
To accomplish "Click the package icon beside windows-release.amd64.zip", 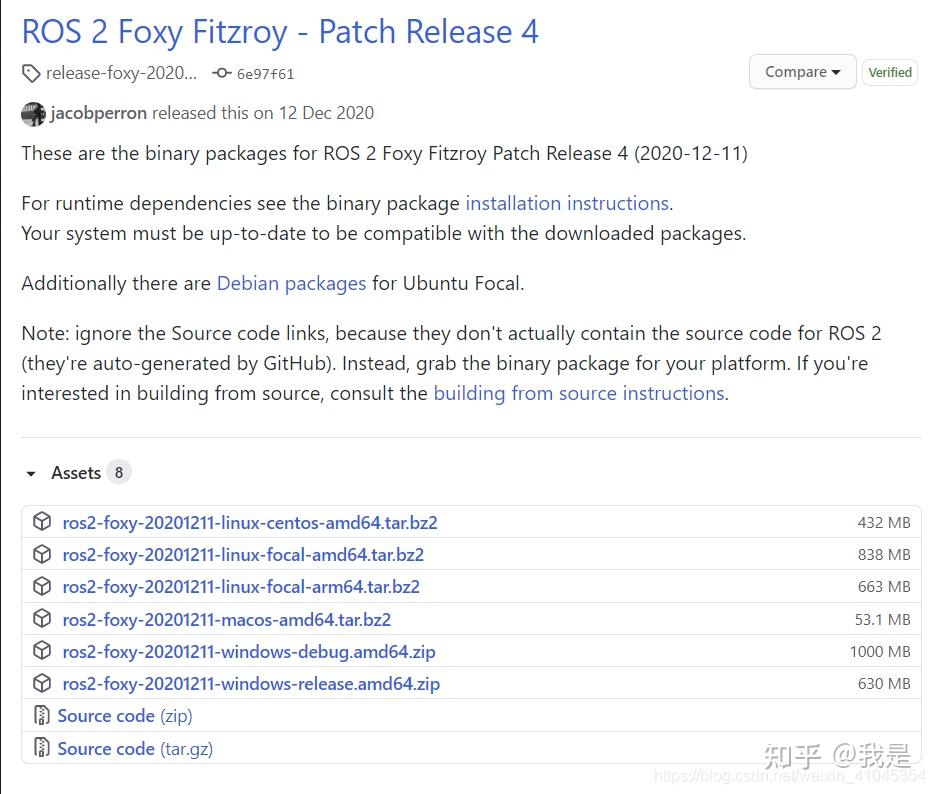I will pyautogui.click(x=41, y=683).
